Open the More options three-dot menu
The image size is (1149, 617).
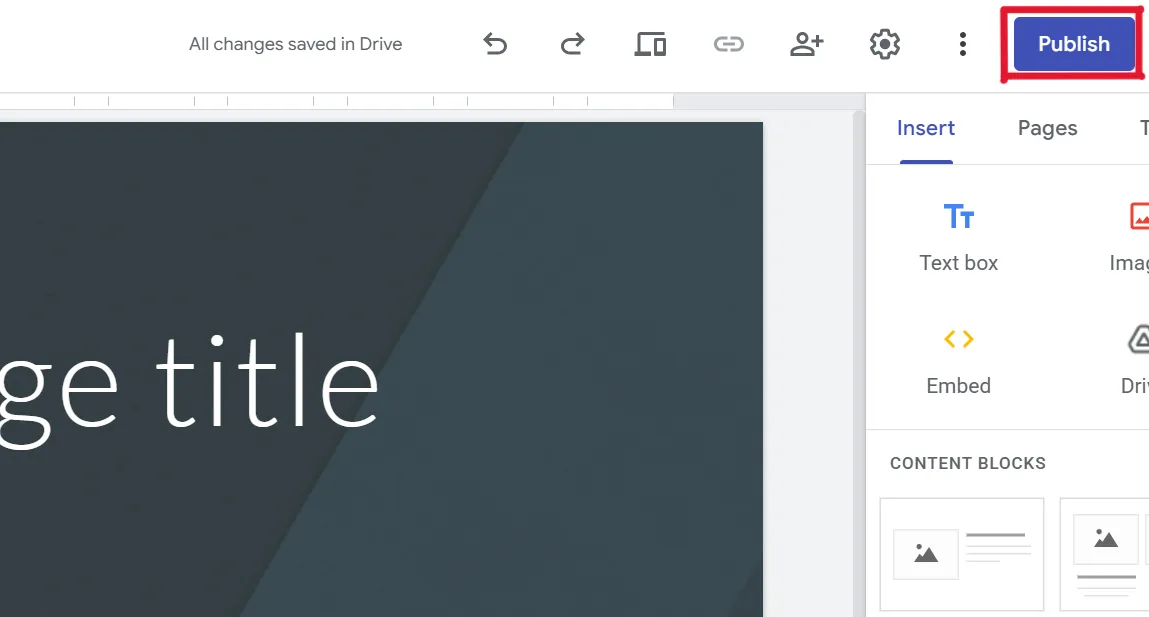tap(962, 44)
